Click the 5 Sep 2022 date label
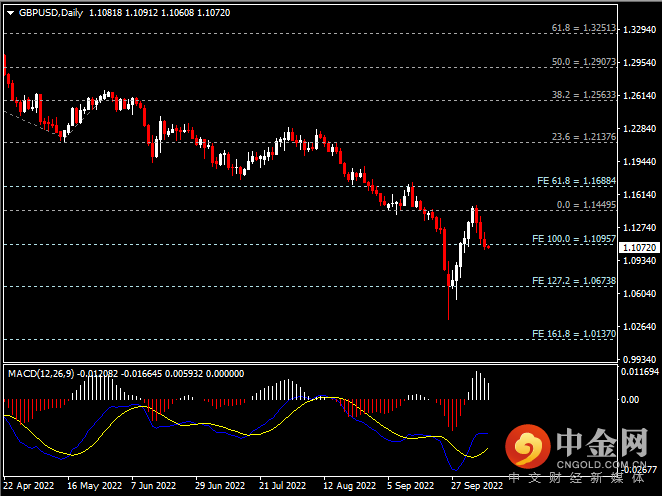This screenshot has height=496, width=662. click(x=411, y=486)
